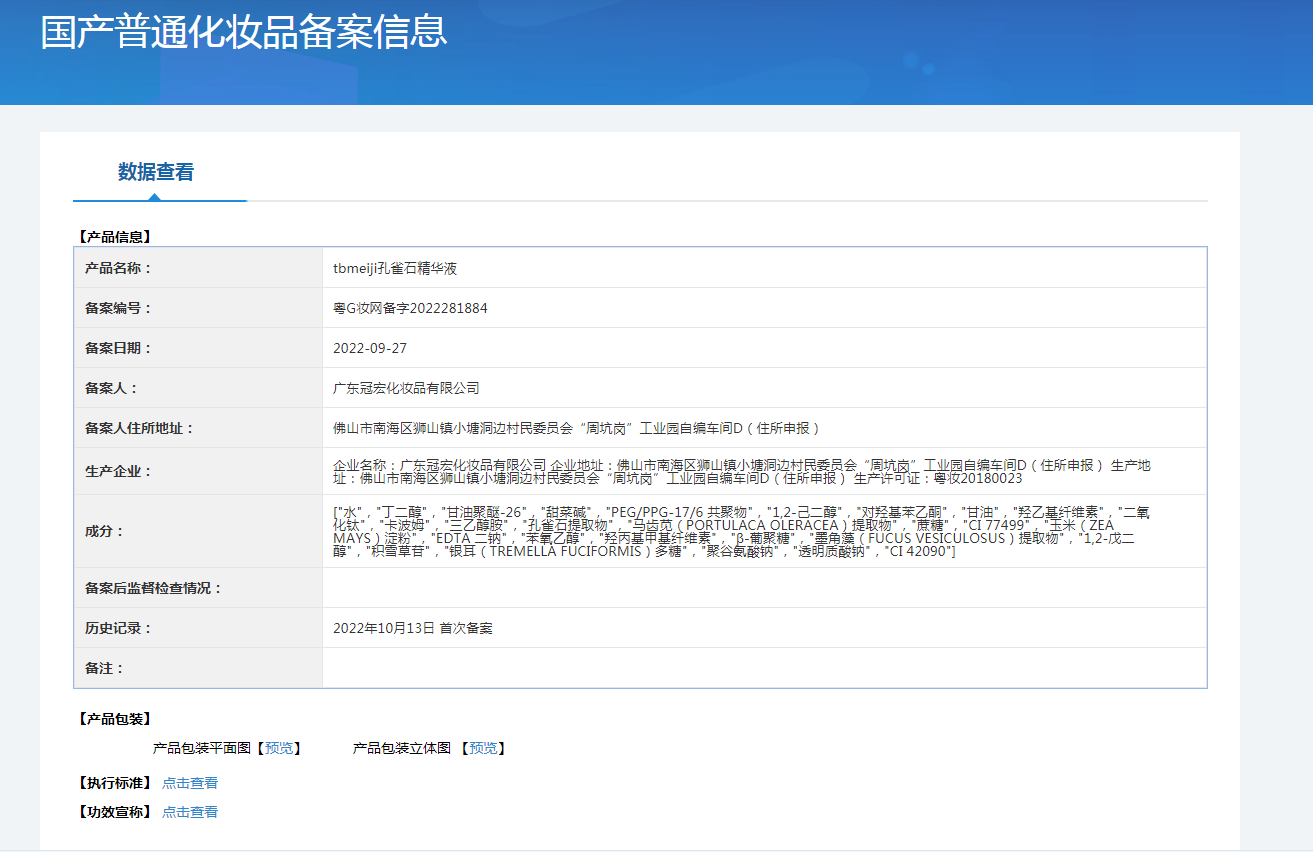Click the 产品名称 row label

(118, 268)
